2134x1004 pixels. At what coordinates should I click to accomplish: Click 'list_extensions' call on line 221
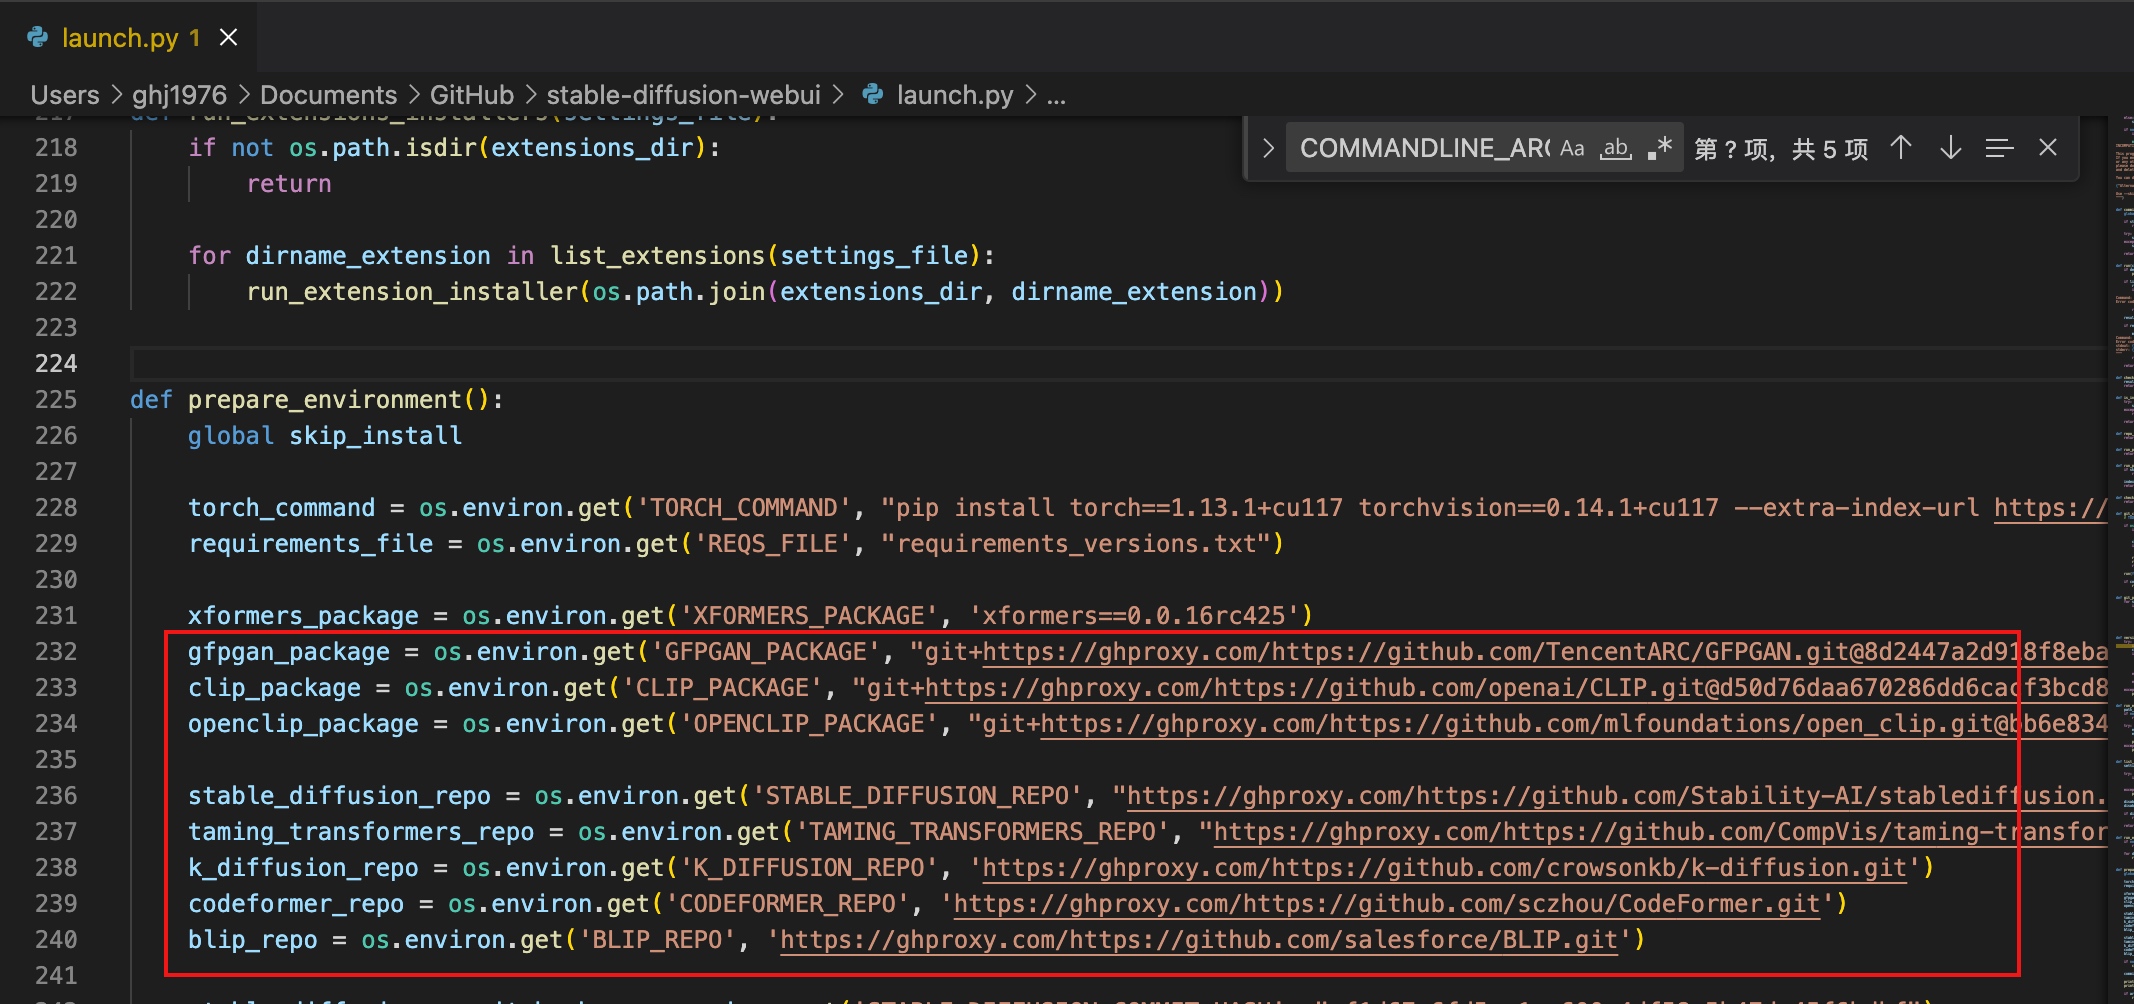point(657,256)
